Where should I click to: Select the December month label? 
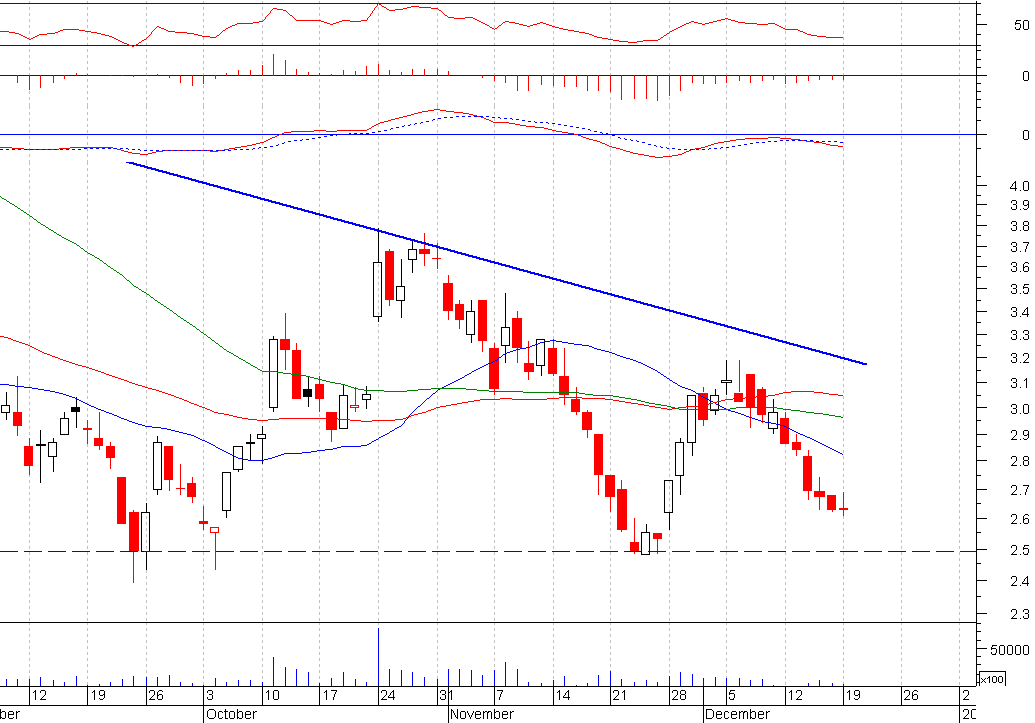click(737, 714)
